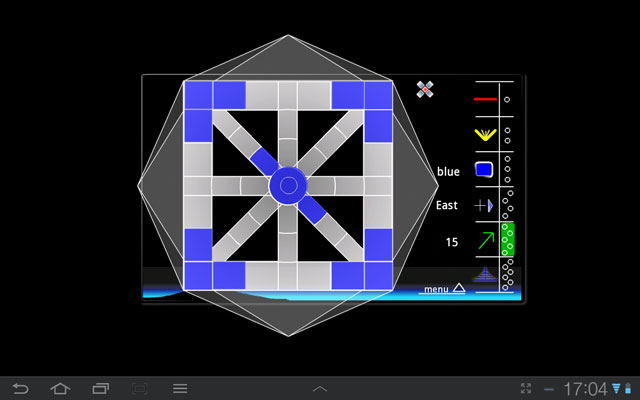Tap the four-circle group beside East icon
Image resolution: width=640 pixels, height=400 pixels.
pos(507,204)
